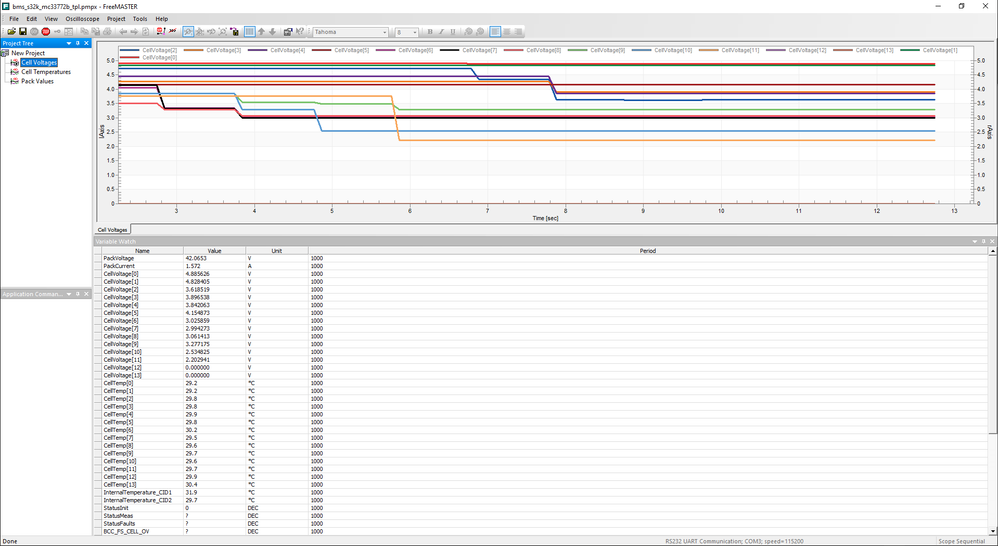Select Cell Temperatures scope in tree
This screenshot has height=546, width=998.
coord(46,72)
